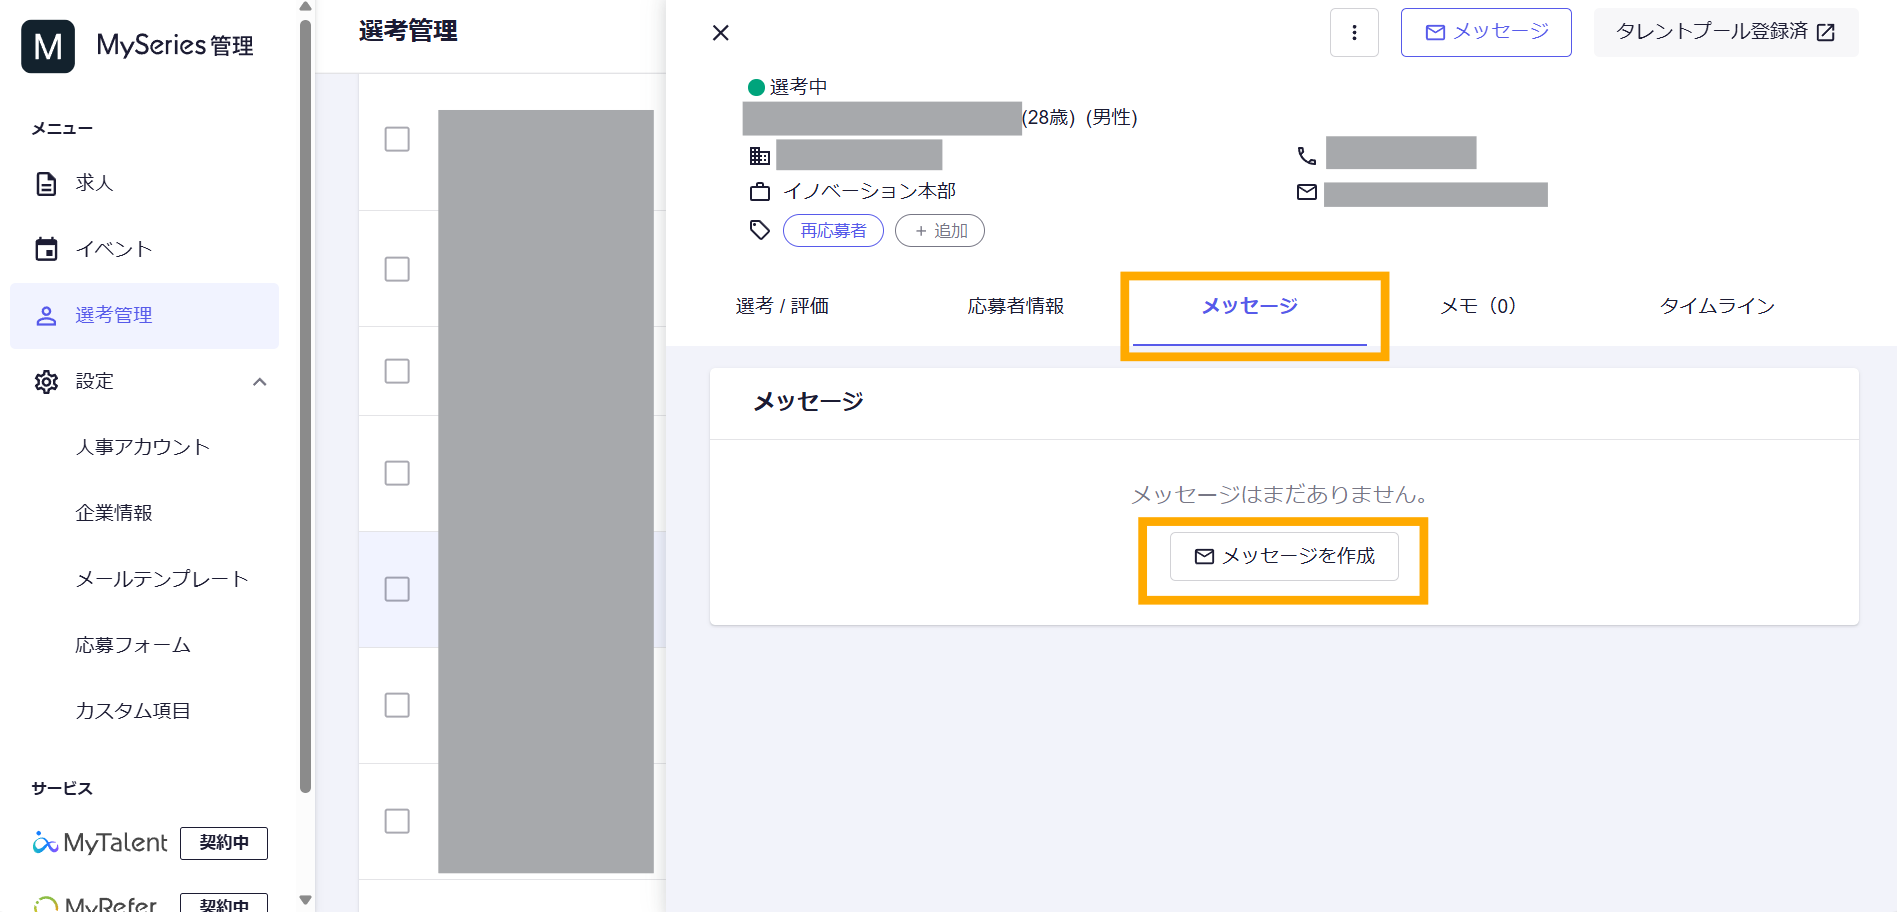The width and height of the screenshot is (1897, 912).
Task: Select the highlighted row's checkbox
Action: pyautogui.click(x=397, y=589)
